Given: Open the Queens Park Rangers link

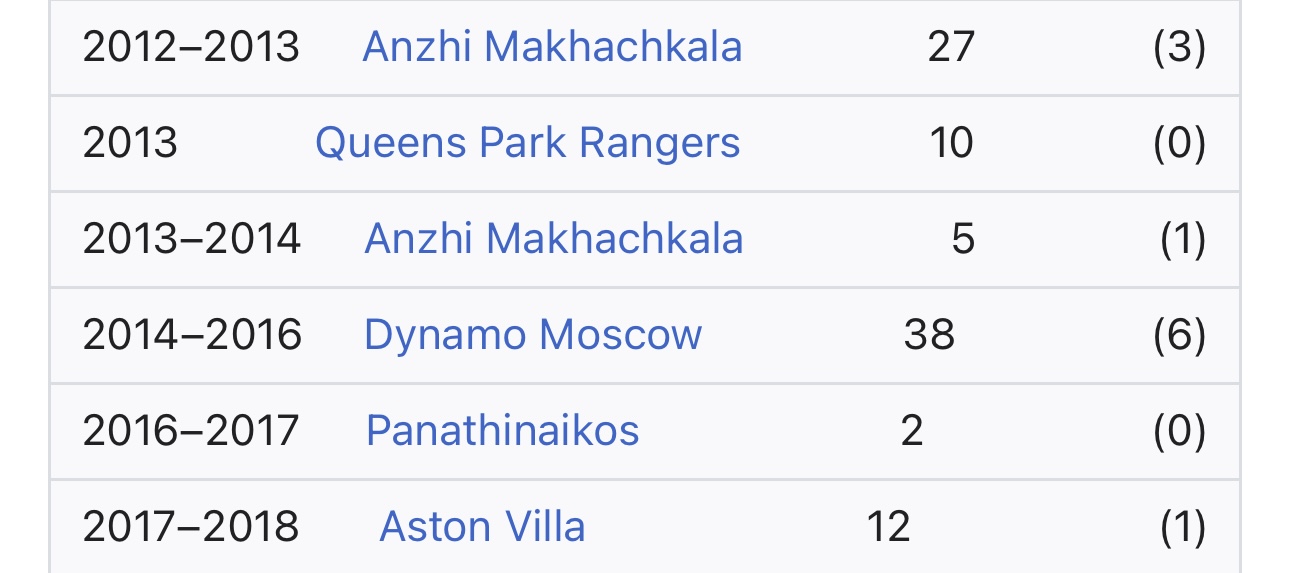Looking at the screenshot, I should tap(527, 144).
